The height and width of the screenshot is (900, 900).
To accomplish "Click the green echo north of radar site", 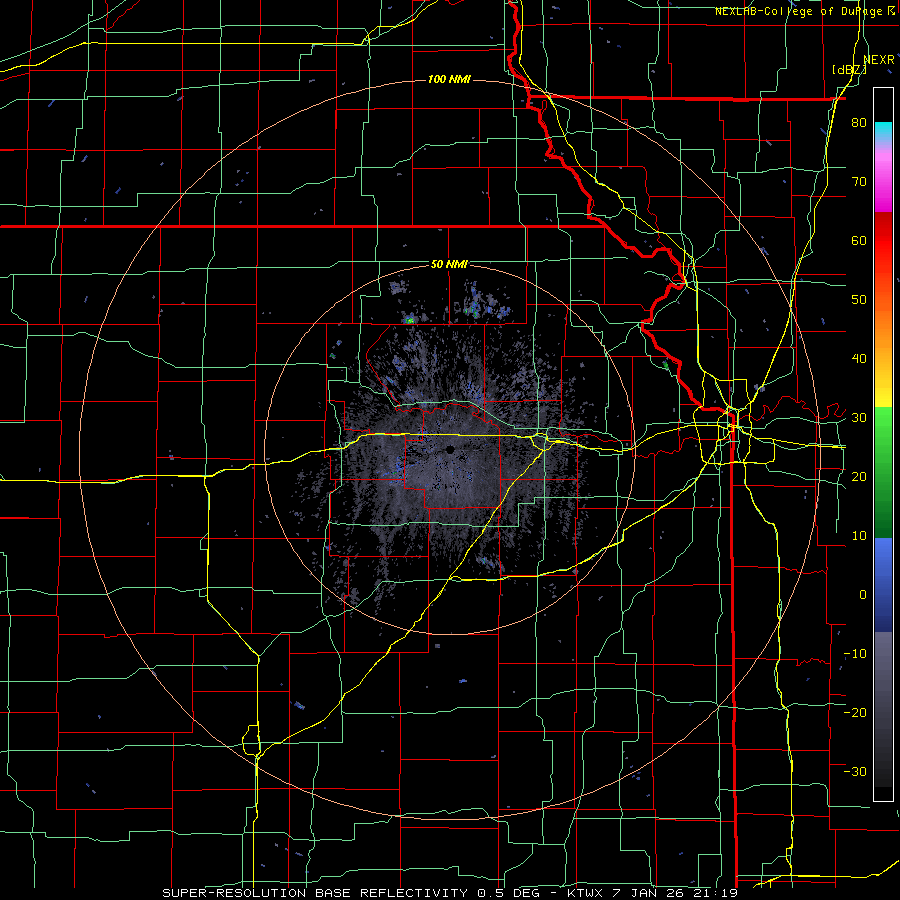I will (410, 320).
